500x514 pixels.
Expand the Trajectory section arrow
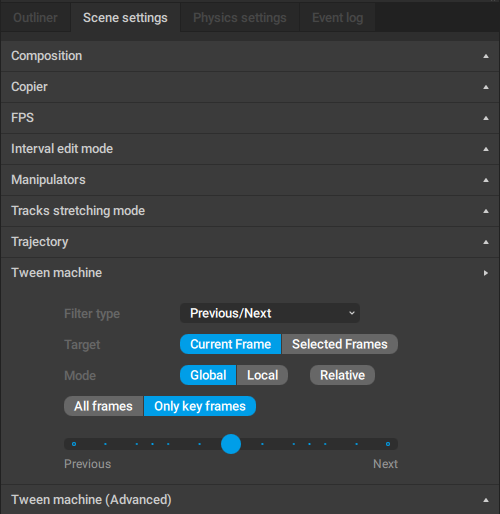(x=486, y=242)
